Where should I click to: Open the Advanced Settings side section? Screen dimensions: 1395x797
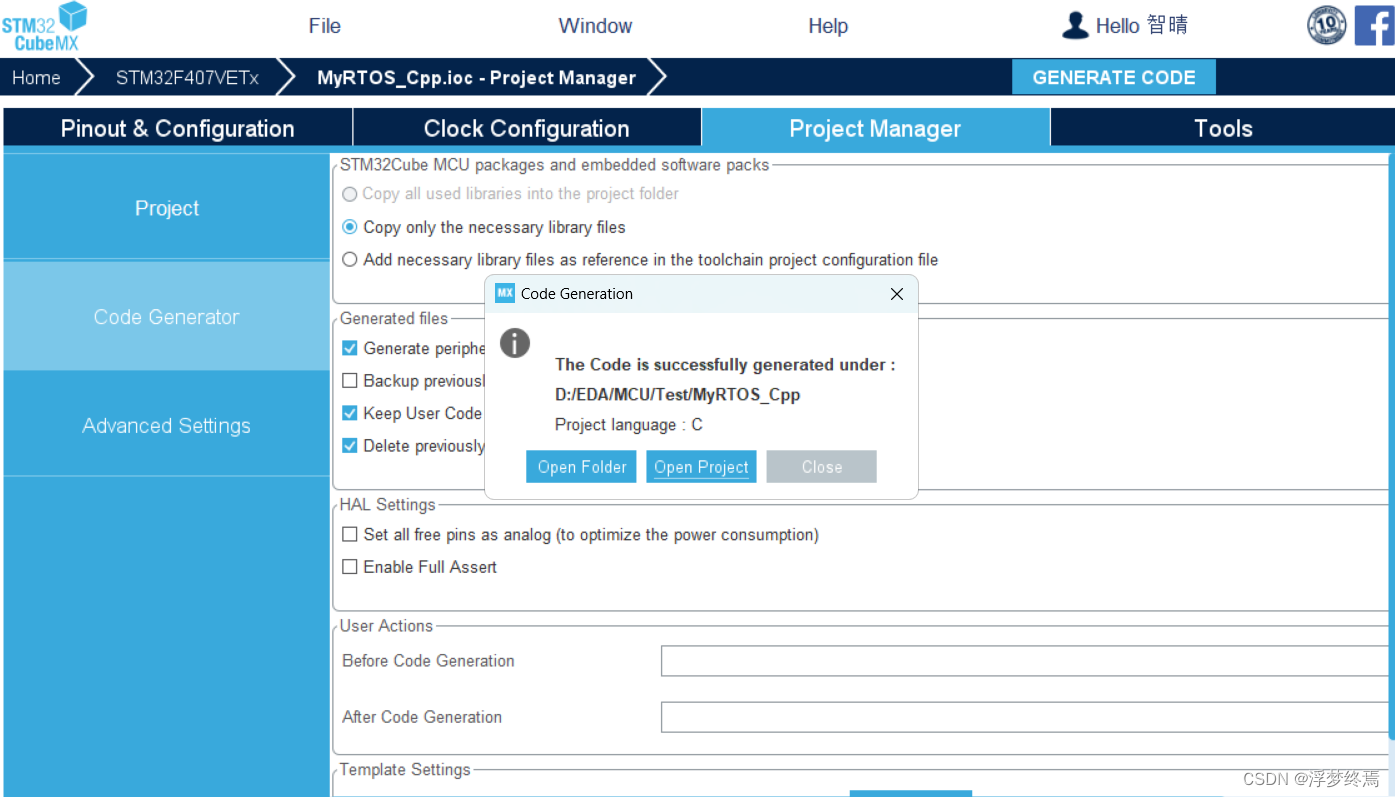pos(167,426)
